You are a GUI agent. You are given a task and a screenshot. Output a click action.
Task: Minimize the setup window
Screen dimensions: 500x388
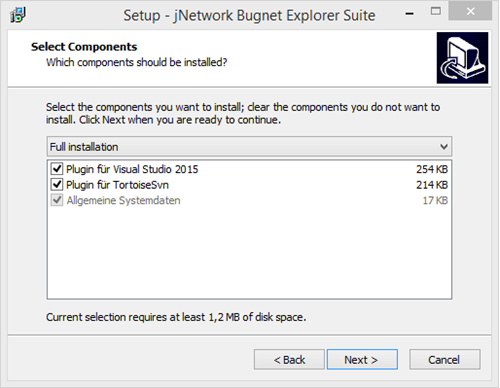pyautogui.click(x=410, y=13)
